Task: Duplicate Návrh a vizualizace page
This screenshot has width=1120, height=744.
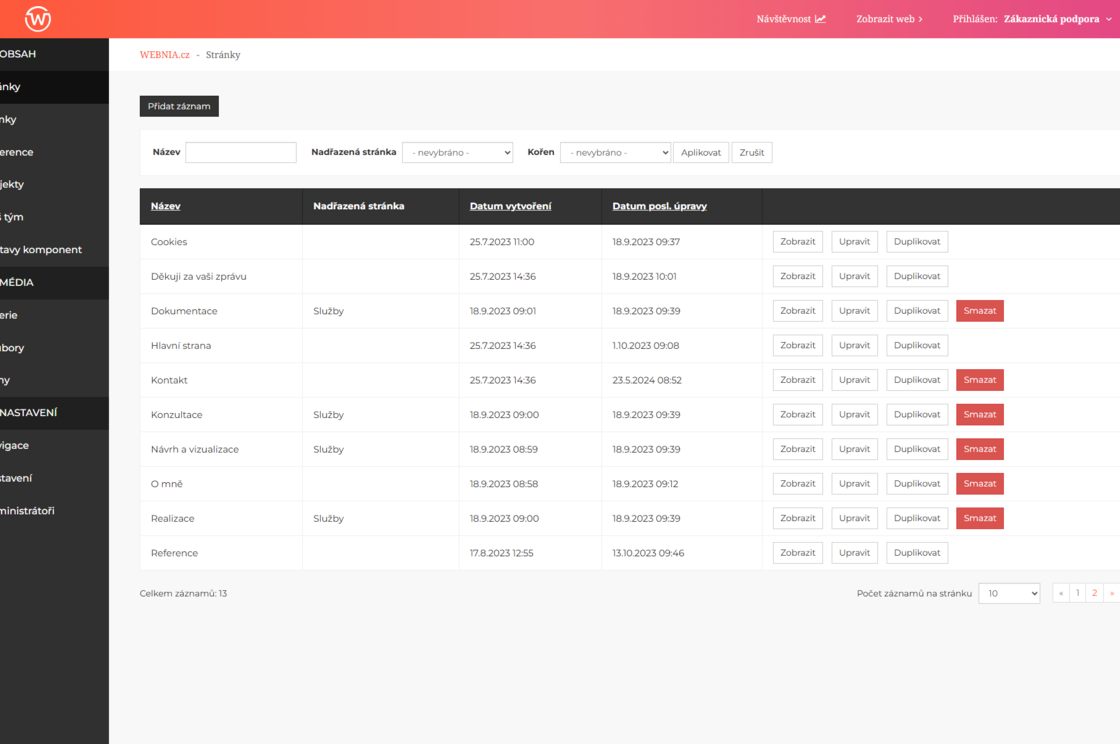Action: [x=916, y=449]
